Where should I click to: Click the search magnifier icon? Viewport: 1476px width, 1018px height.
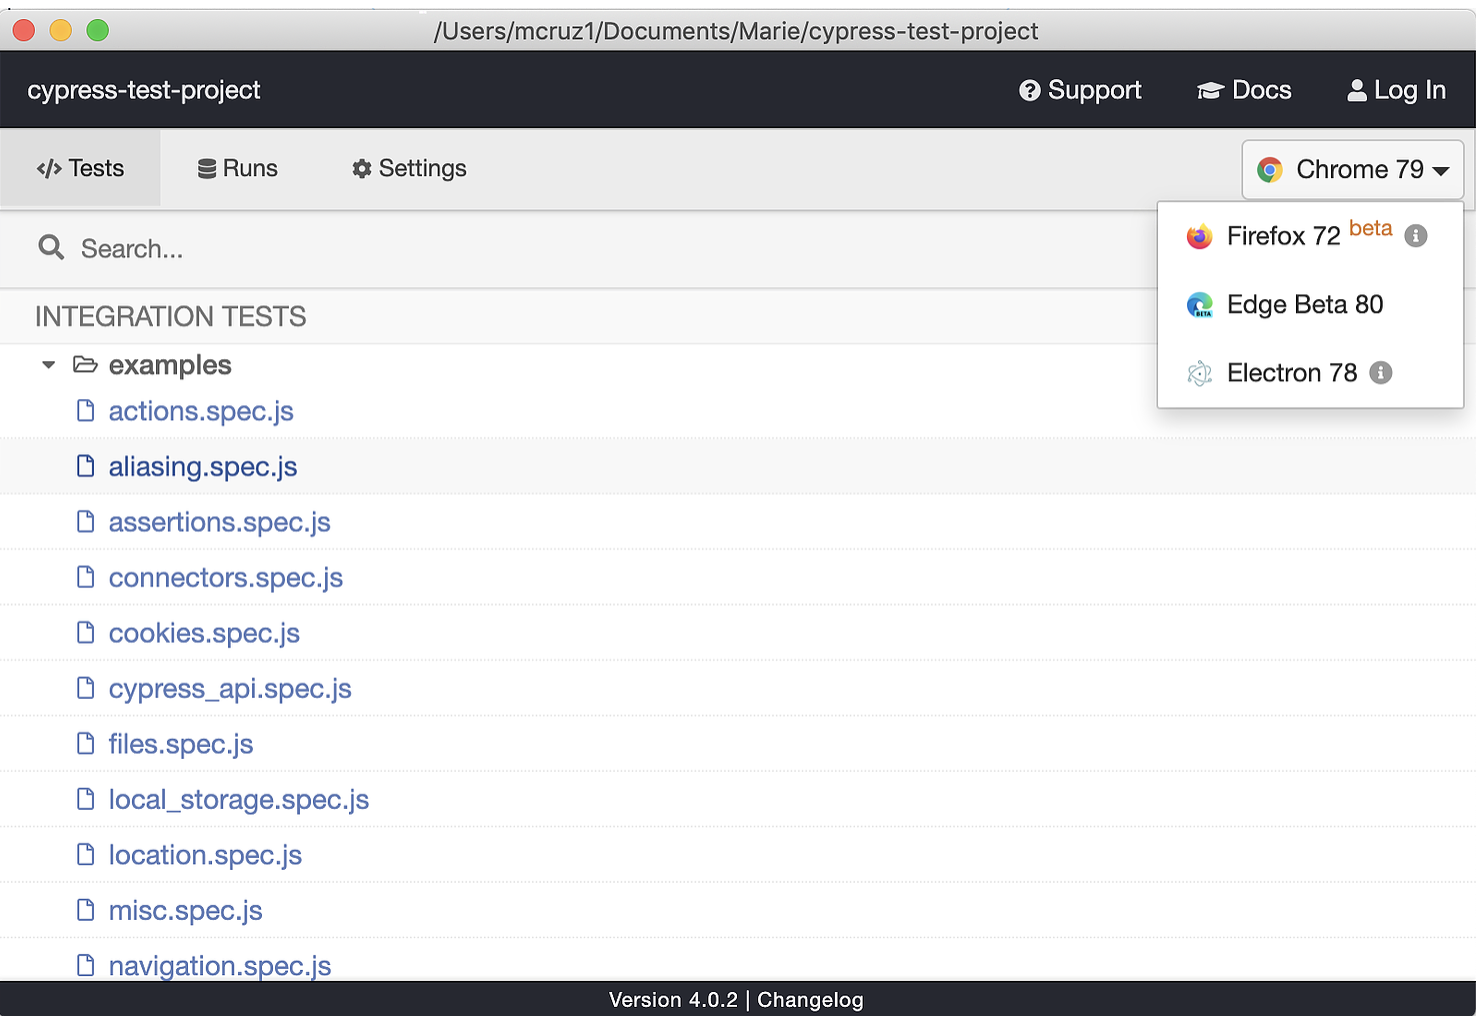coord(51,247)
